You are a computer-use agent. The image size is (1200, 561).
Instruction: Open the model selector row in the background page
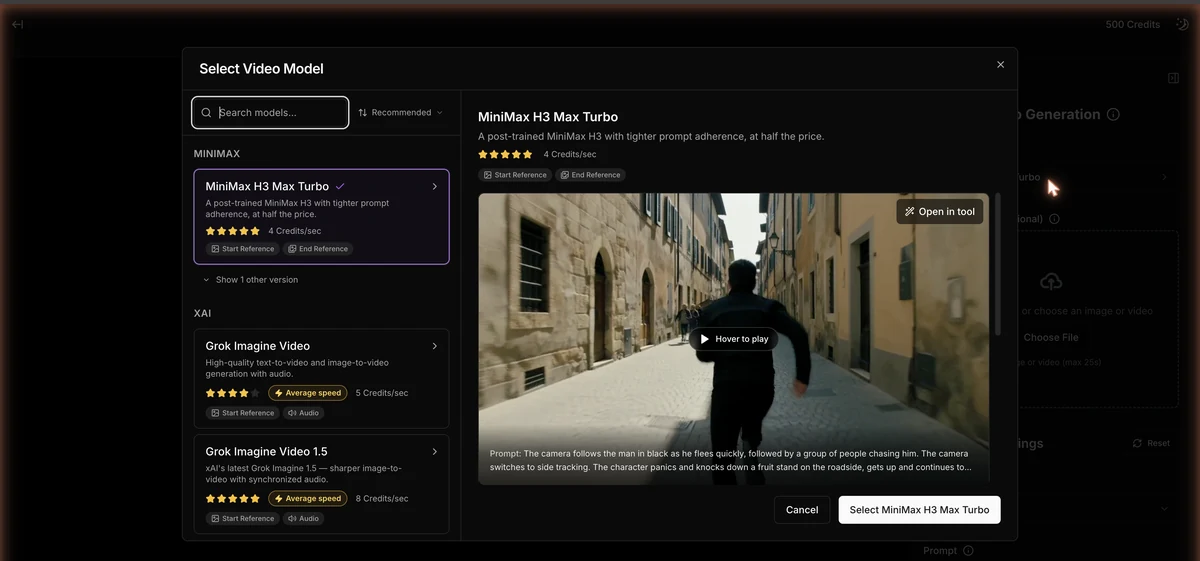tap(1098, 177)
